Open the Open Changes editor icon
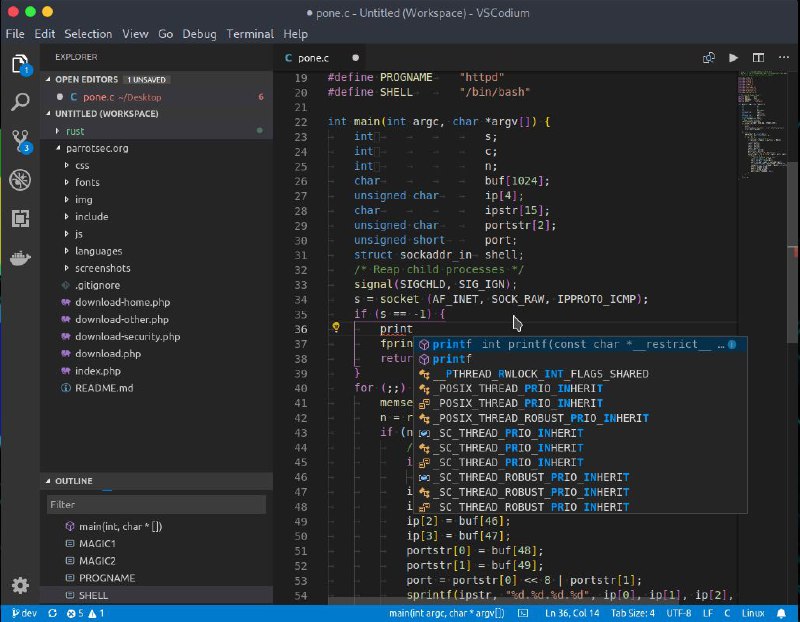The image size is (800, 622). pos(711,58)
